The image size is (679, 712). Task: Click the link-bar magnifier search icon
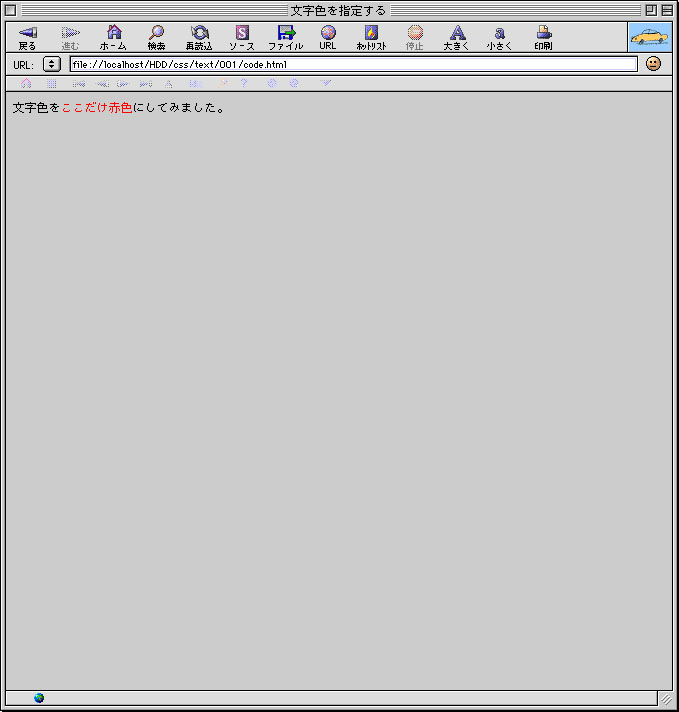click(x=223, y=84)
